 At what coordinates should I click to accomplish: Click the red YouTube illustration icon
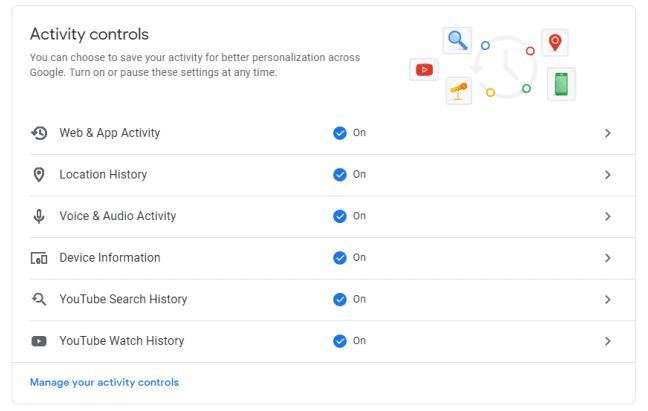424,69
